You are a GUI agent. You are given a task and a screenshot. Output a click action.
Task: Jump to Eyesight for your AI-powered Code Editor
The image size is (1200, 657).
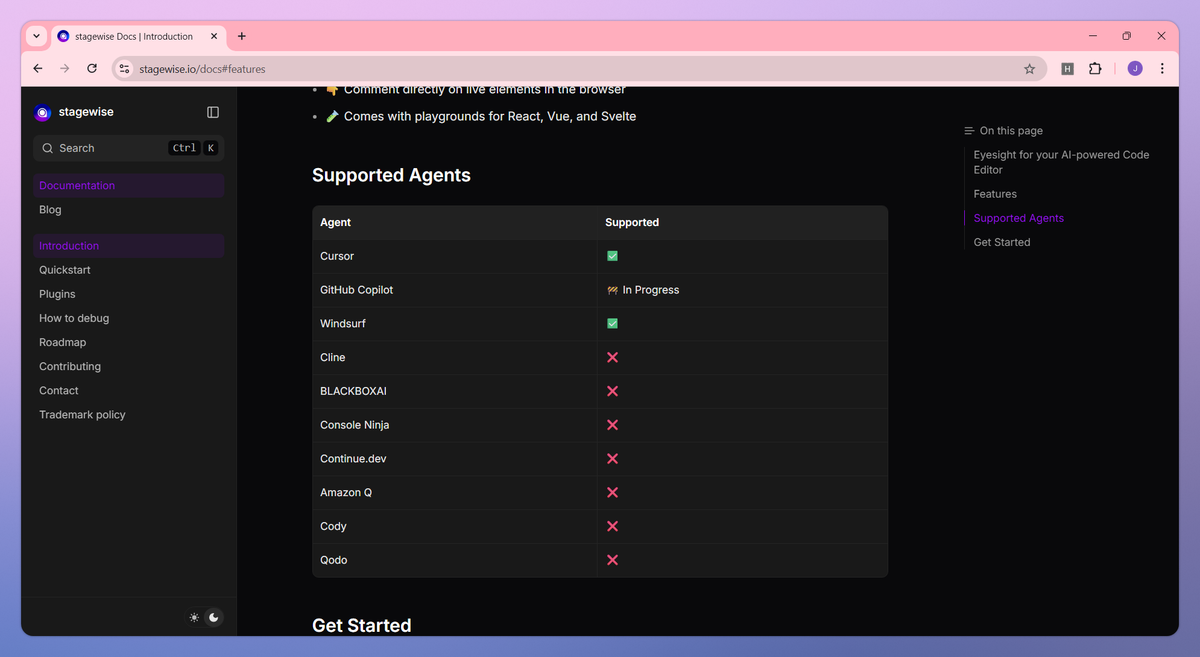[1061, 162]
